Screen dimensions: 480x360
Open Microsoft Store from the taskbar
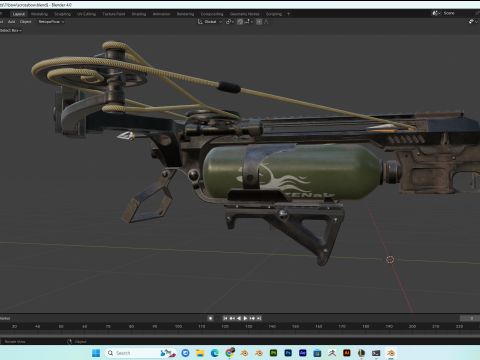click(317, 353)
